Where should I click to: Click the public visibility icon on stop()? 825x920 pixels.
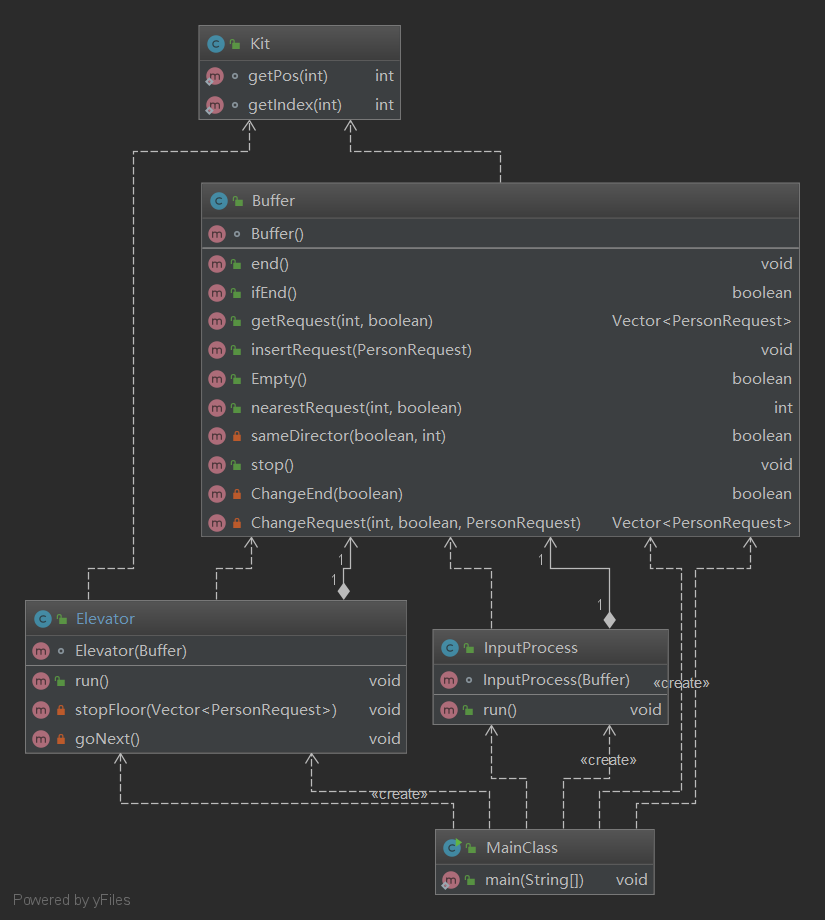coord(236,465)
